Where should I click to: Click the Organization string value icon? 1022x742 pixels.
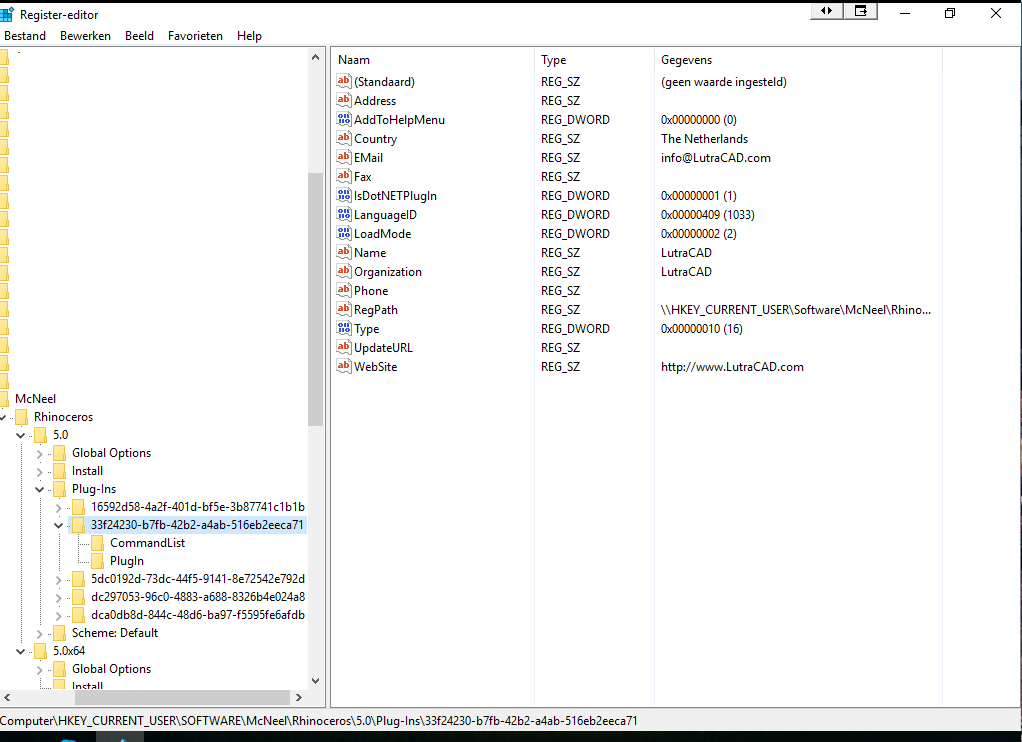click(343, 271)
